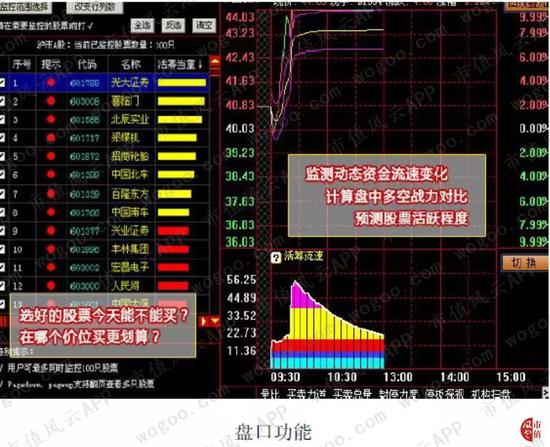
Task: Click red alert dot in 百隆东方 row
Action: tap(51, 193)
